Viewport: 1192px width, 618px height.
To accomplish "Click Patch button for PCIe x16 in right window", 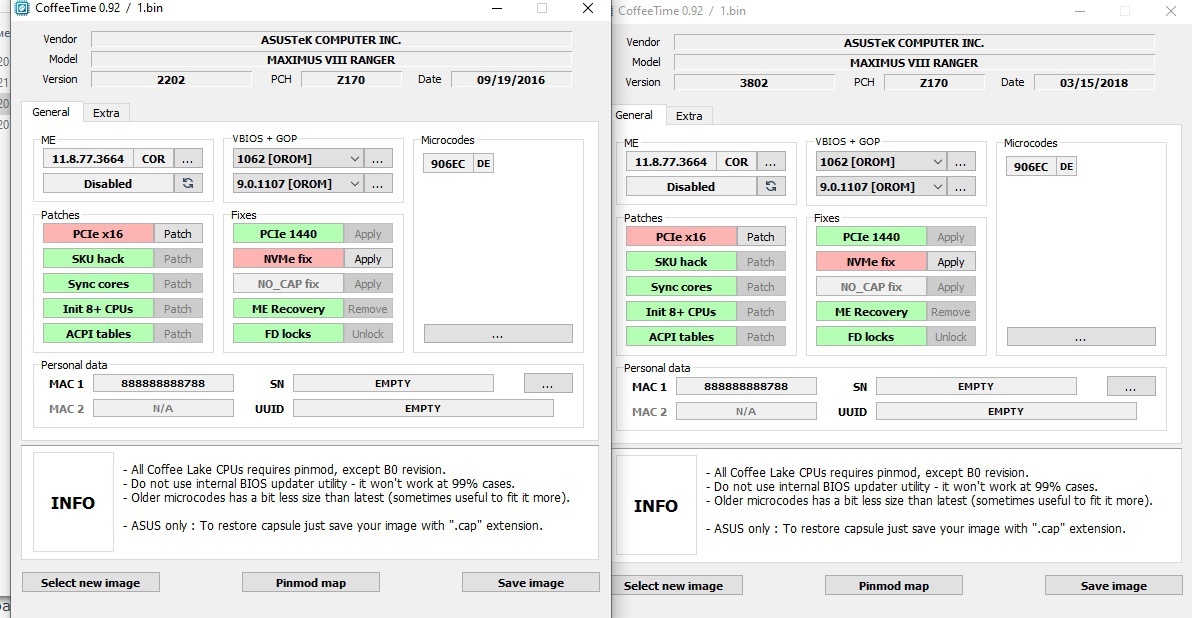I will (761, 236).
